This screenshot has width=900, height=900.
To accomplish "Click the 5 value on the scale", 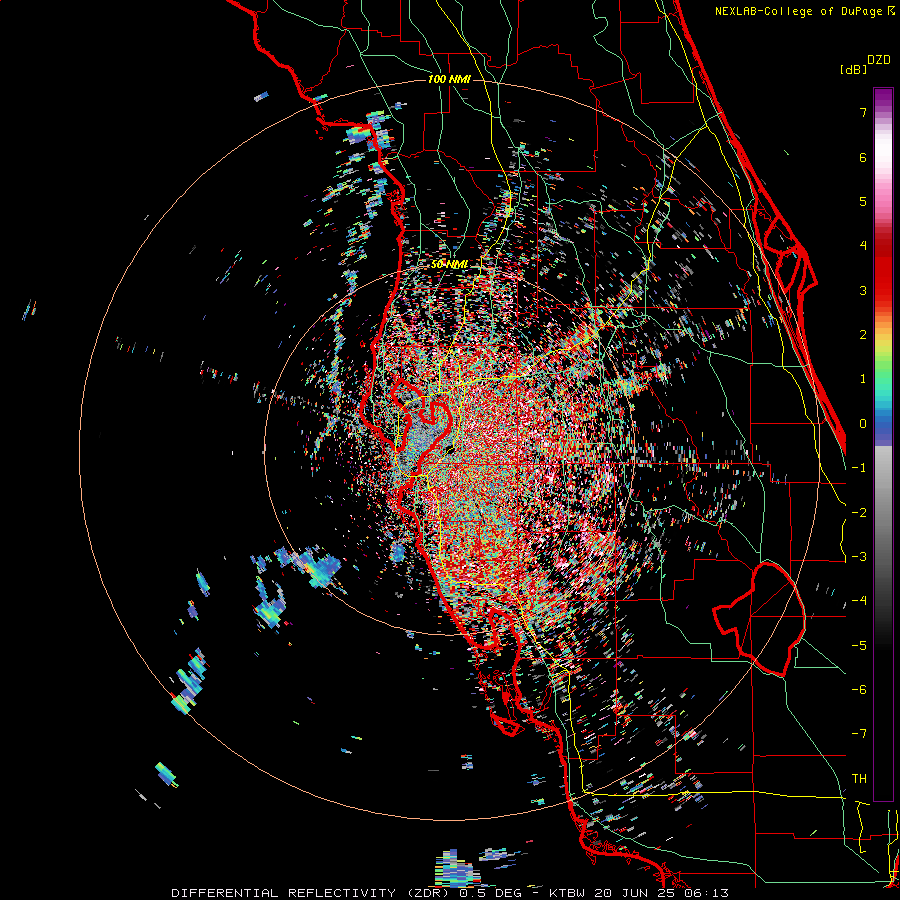I will pos(863,201).
